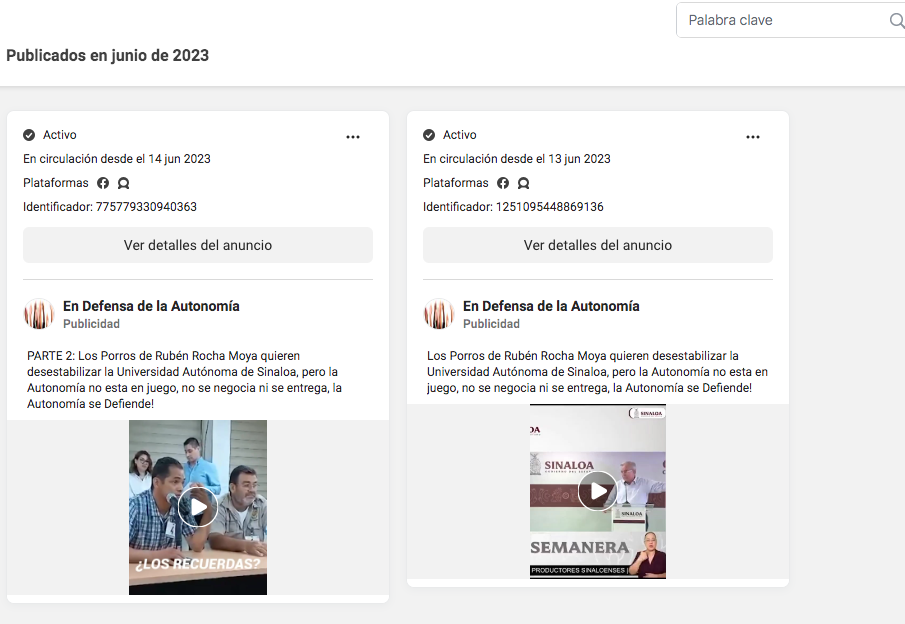The height and width of the screenshot is (624, 905).
Task: Click the active status checkmark on right ad
Action: [429, 135]
